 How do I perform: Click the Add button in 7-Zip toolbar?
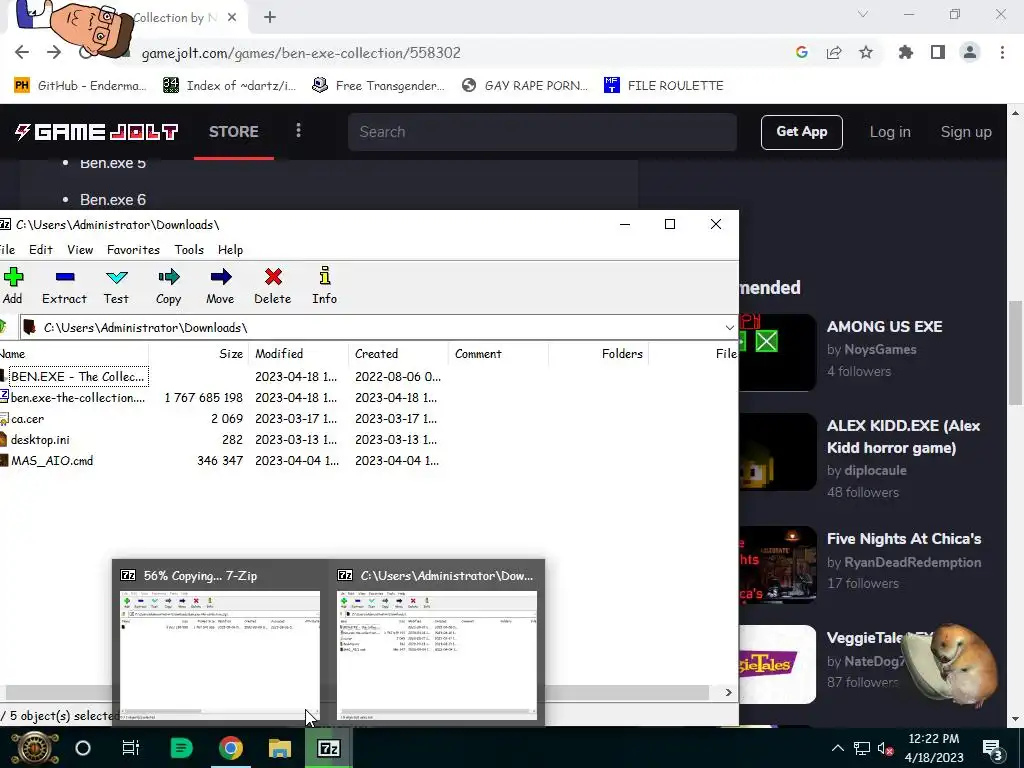tap(12, 286)
